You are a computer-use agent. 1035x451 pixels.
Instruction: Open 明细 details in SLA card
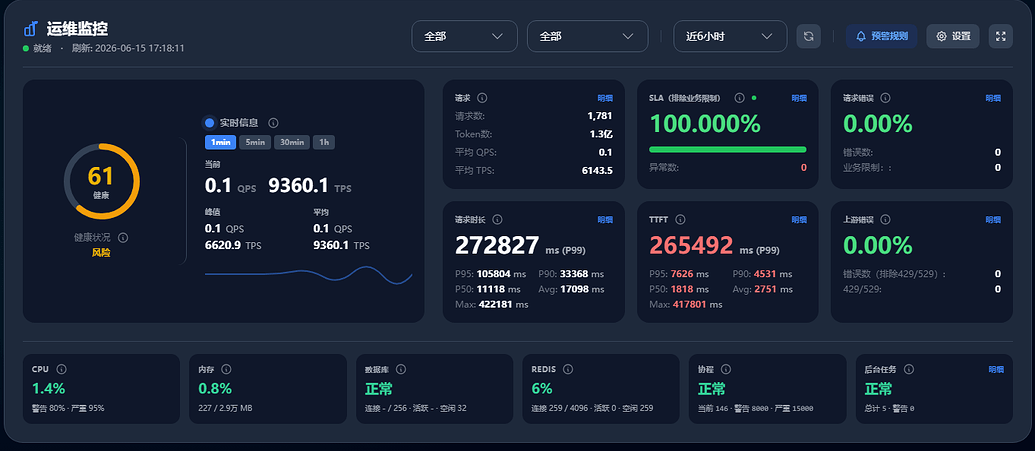[799, 98]
